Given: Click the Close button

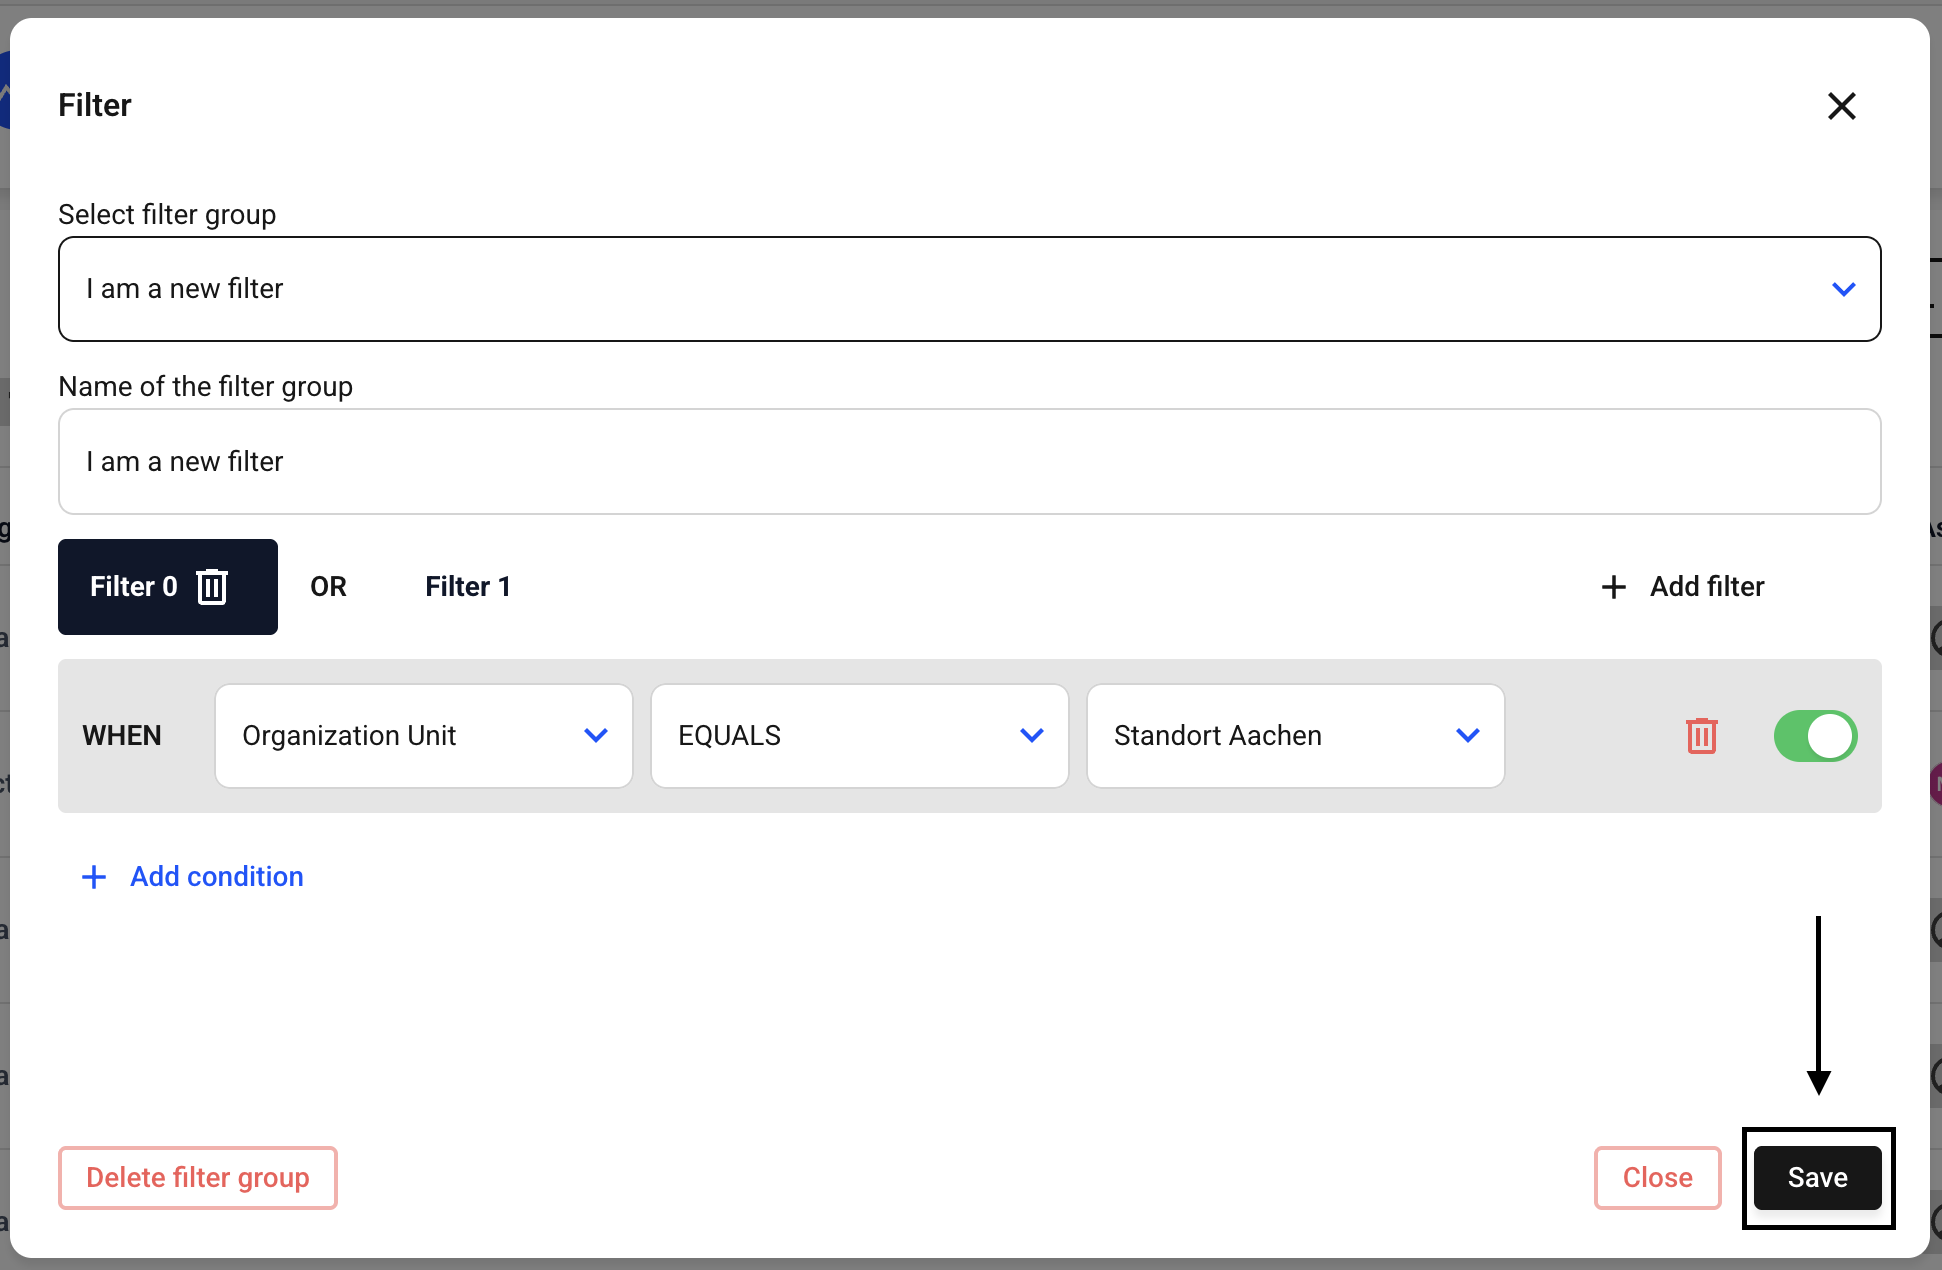Looking at the screenshot, I should [1657, 1178].
